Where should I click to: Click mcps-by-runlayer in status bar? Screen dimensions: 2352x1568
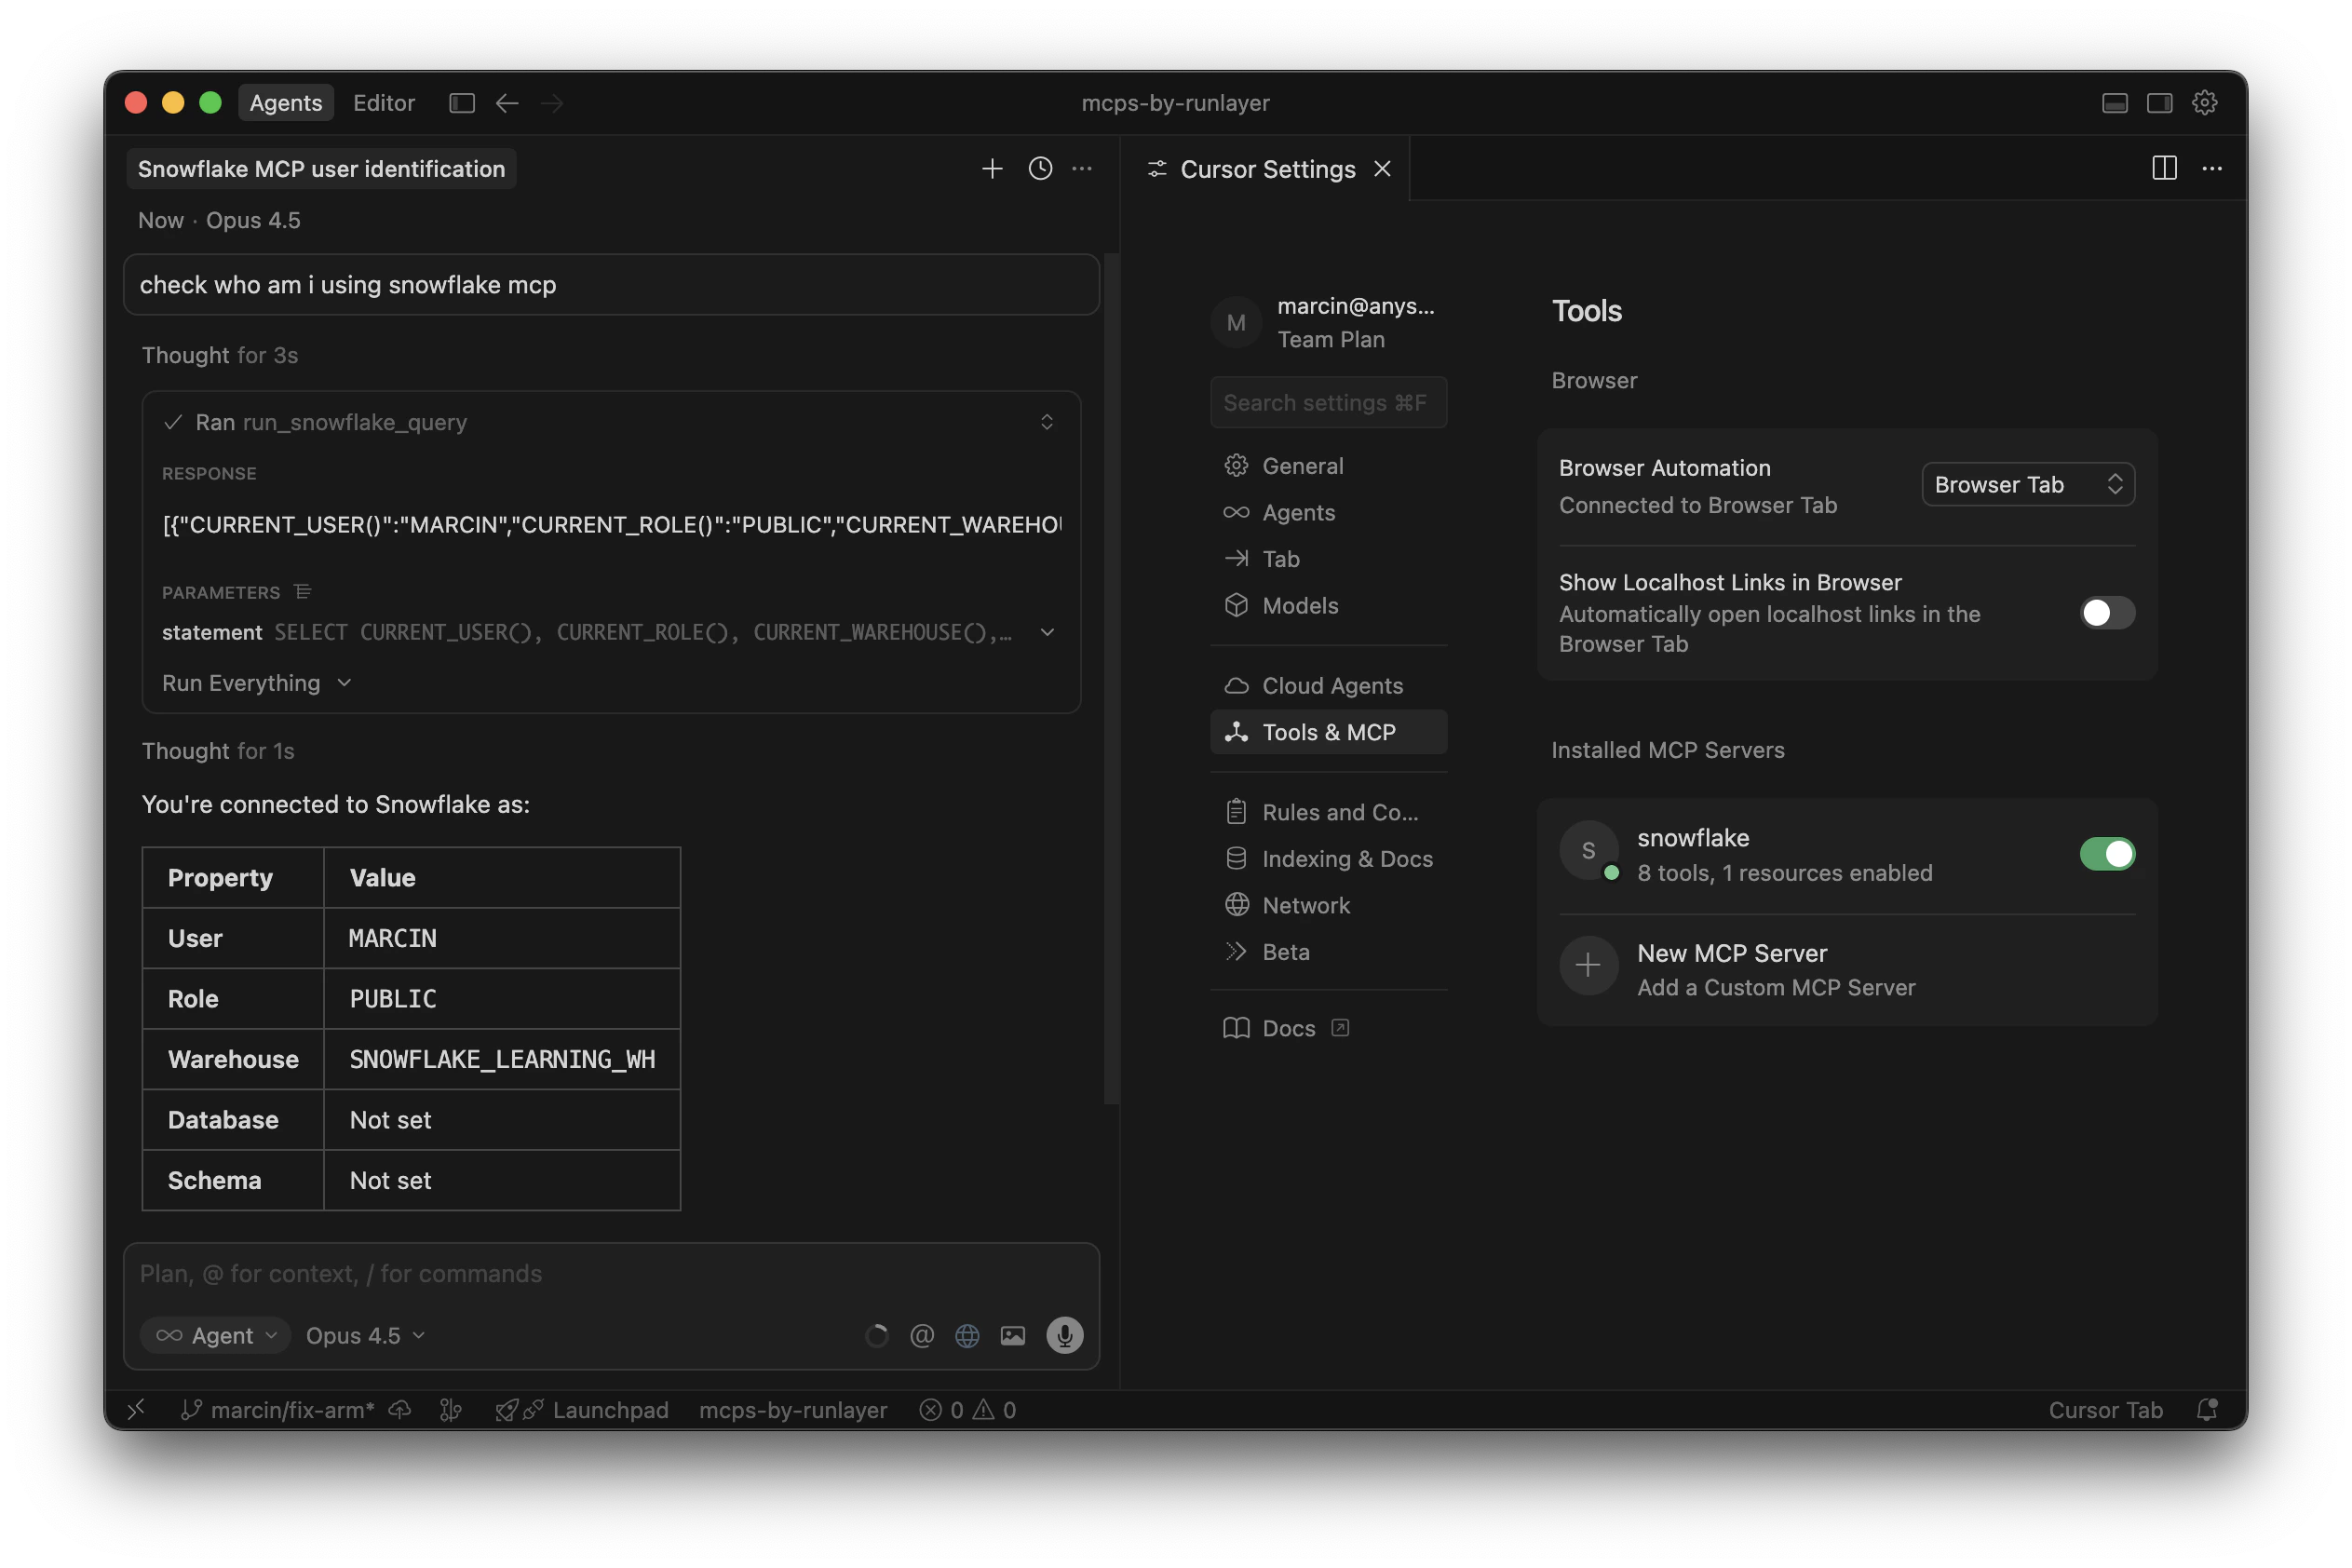793,1409
